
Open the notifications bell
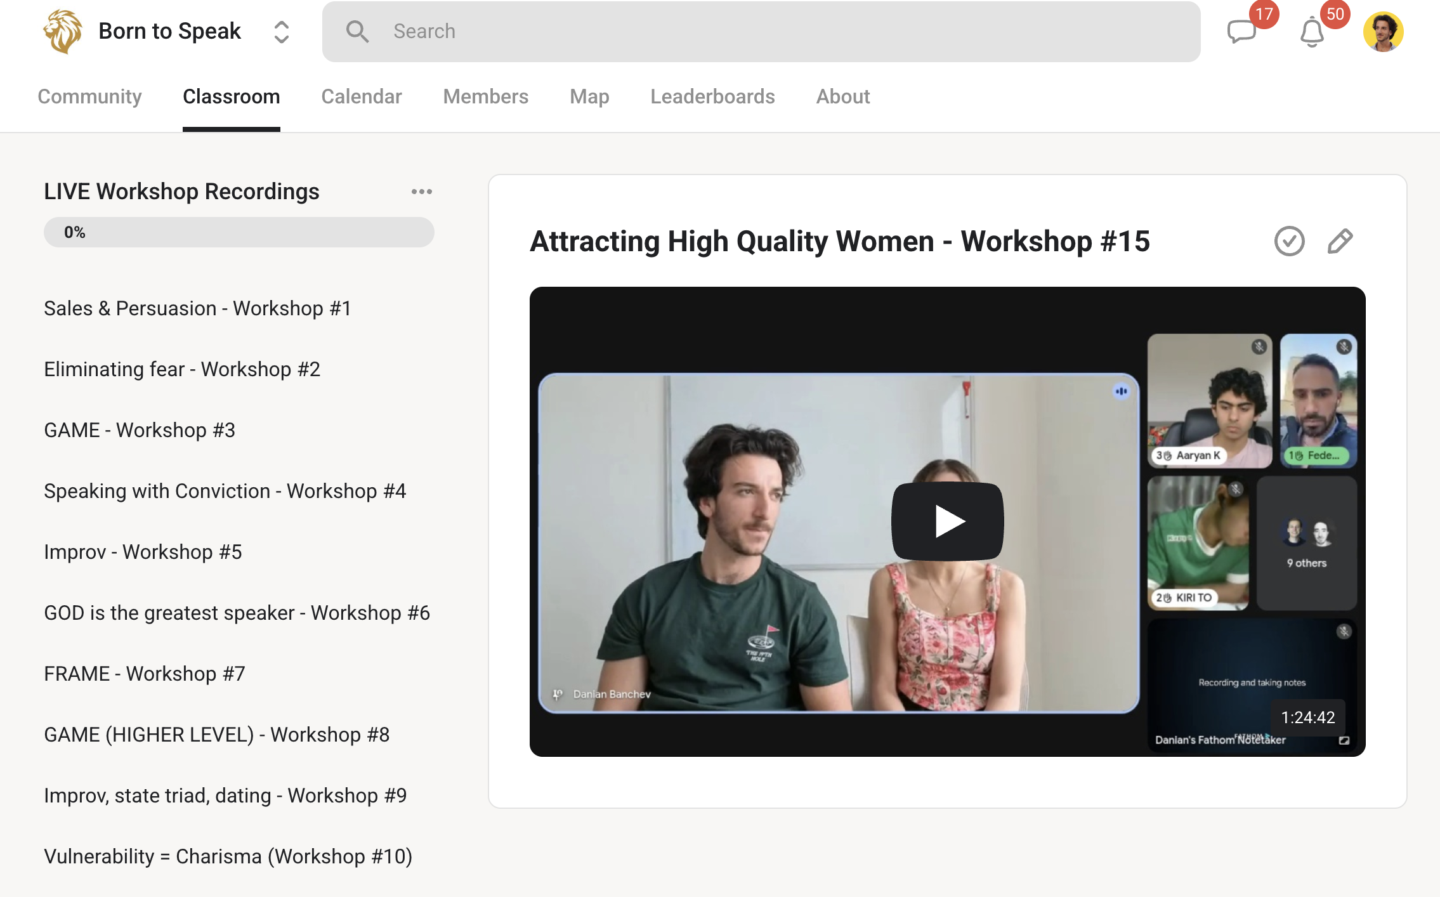[x=1312, y=32]
